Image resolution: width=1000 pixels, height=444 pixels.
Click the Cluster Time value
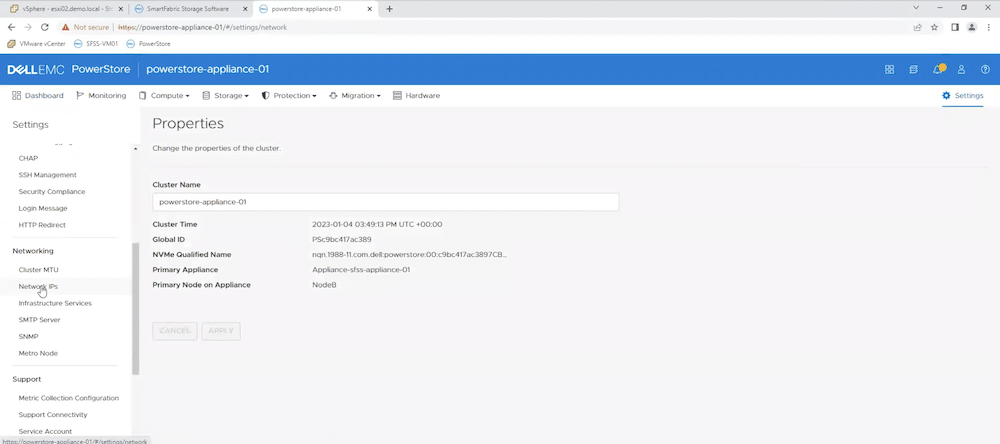pyautogui.click(x=377, y=225)
